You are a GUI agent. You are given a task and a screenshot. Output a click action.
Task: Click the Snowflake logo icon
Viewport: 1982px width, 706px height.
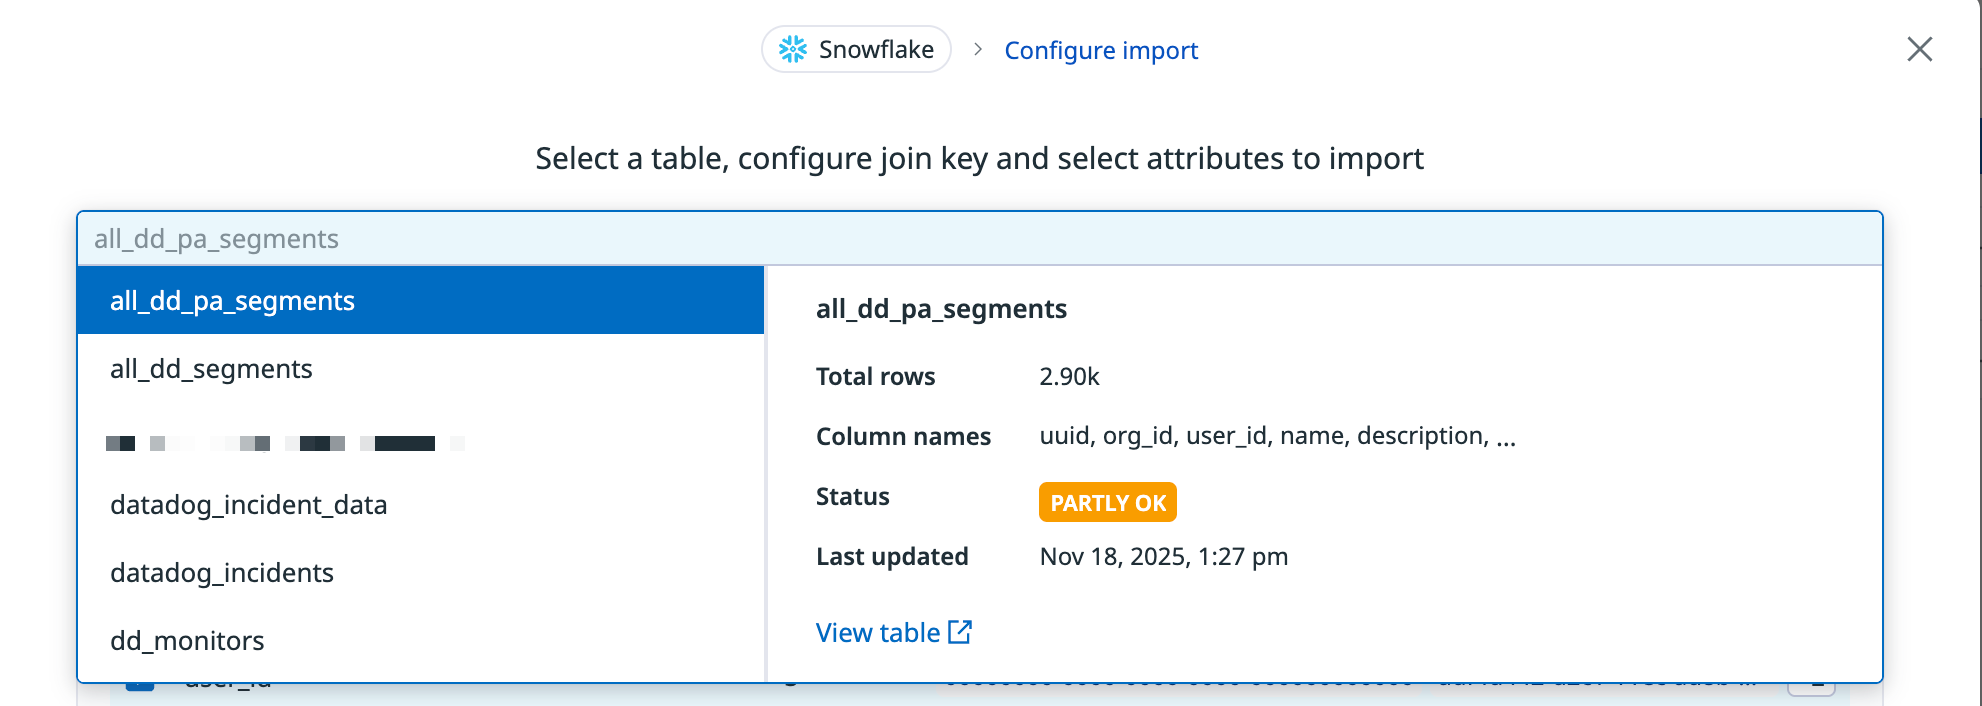(793, 49)
